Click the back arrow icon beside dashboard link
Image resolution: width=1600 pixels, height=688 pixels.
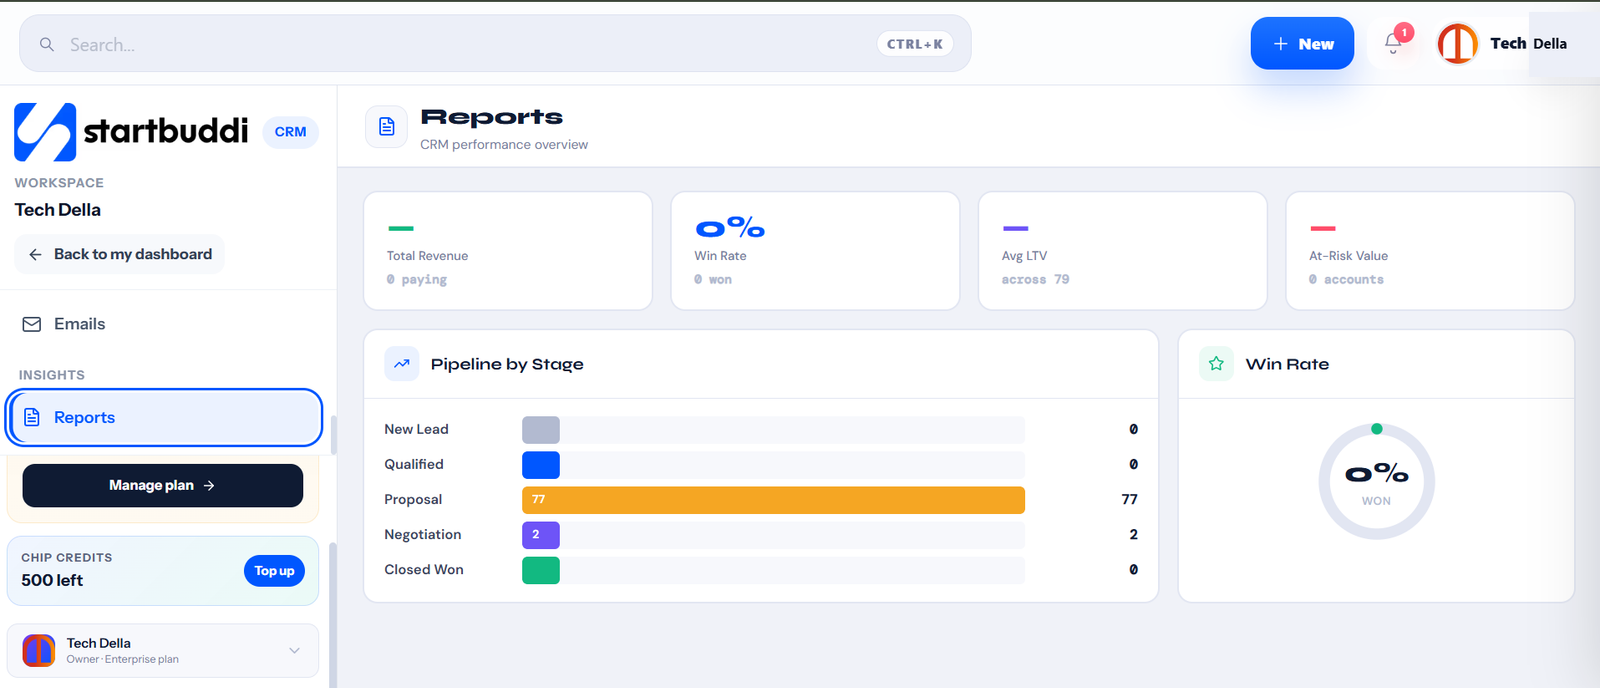(x=35, y=254)
